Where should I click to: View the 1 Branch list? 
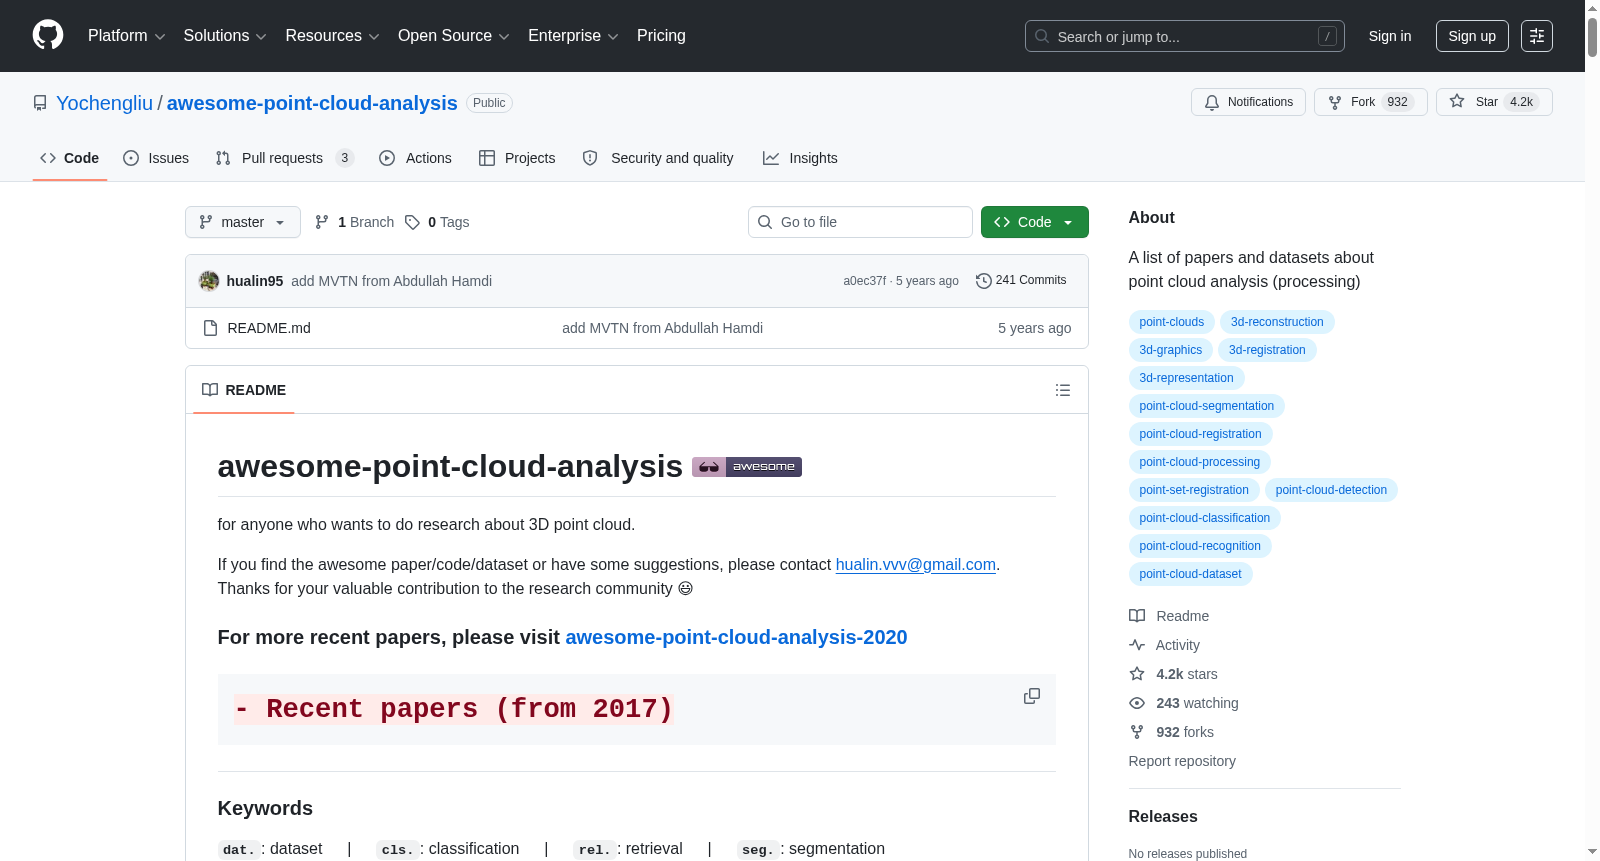pos(355,222)
